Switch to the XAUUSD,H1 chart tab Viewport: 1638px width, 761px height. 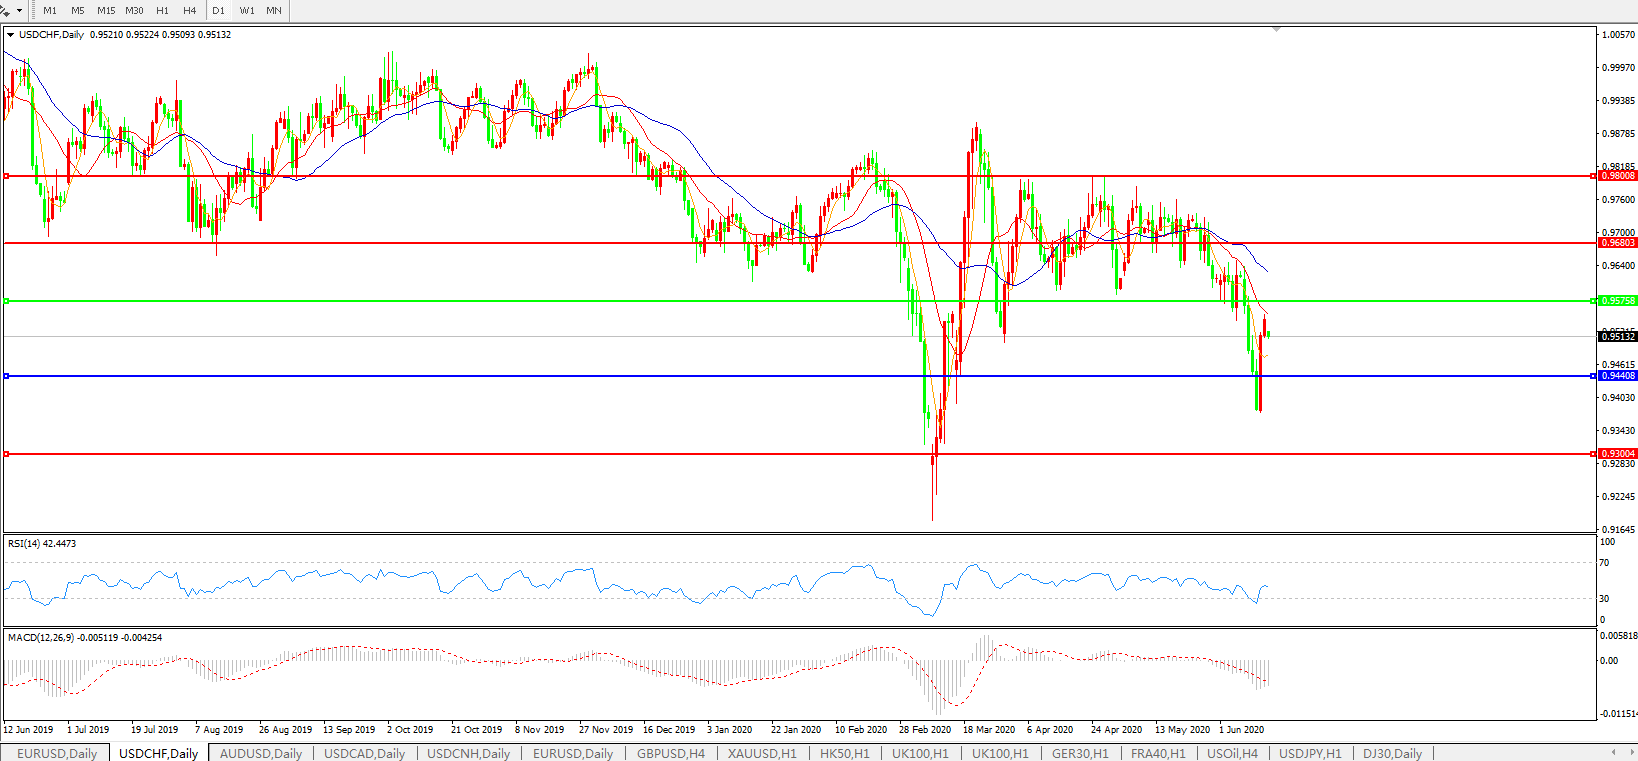[x=762, y=753]
